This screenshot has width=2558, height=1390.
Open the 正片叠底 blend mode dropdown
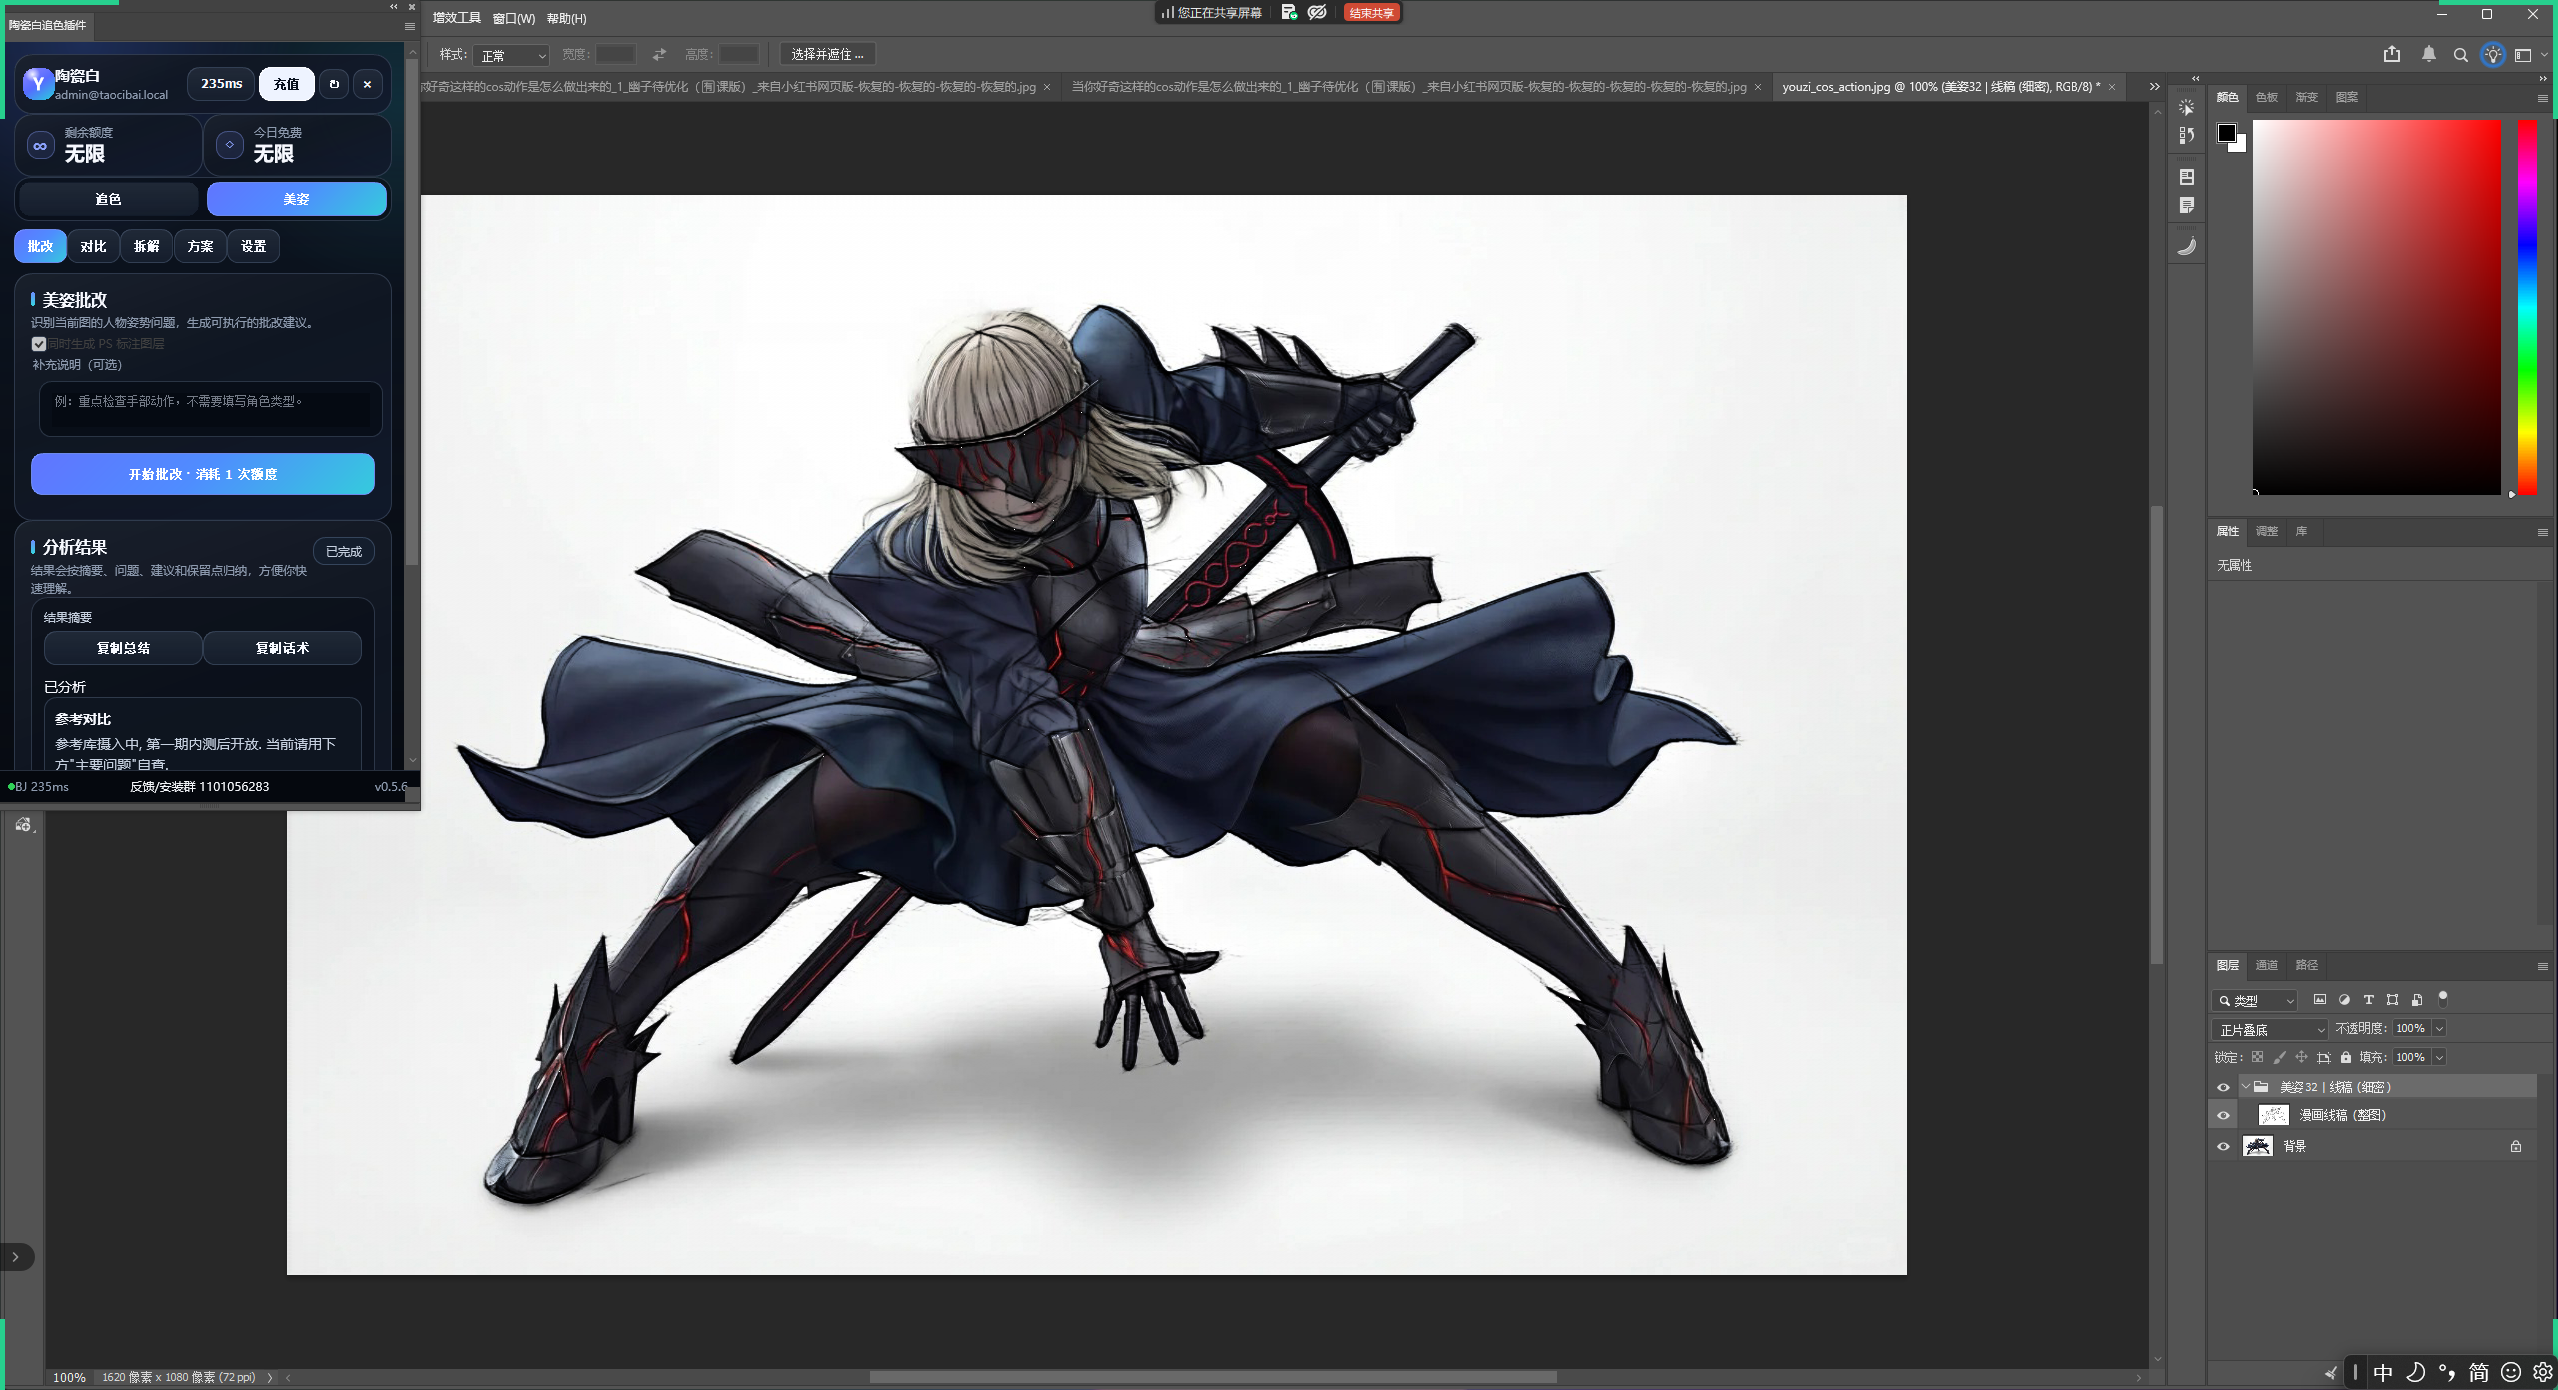point(2270,1029)
